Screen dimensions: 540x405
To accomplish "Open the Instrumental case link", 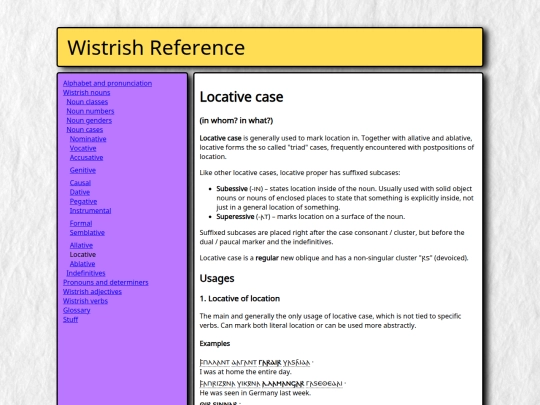I will (90, 211).
